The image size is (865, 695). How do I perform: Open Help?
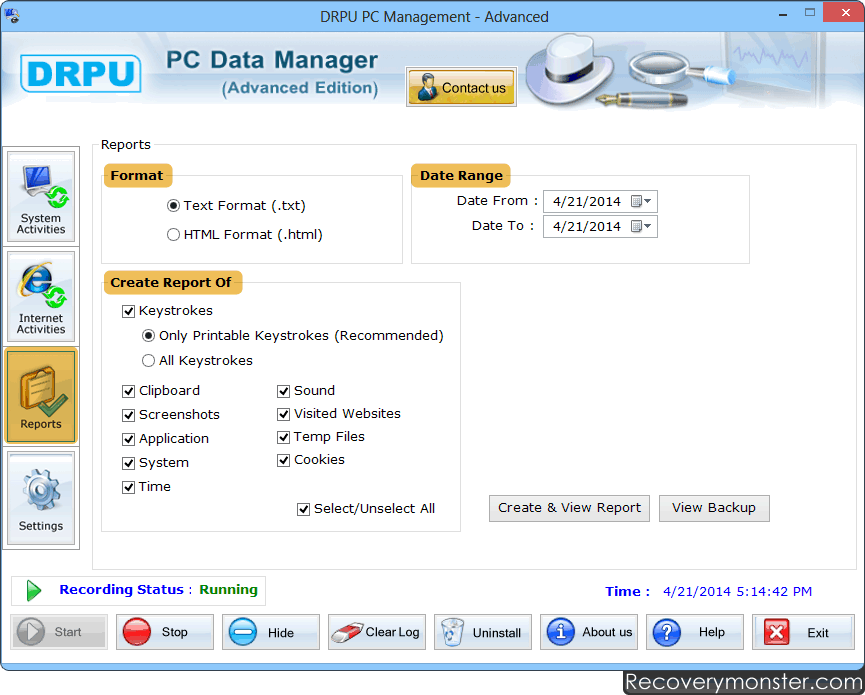(695, 632)
